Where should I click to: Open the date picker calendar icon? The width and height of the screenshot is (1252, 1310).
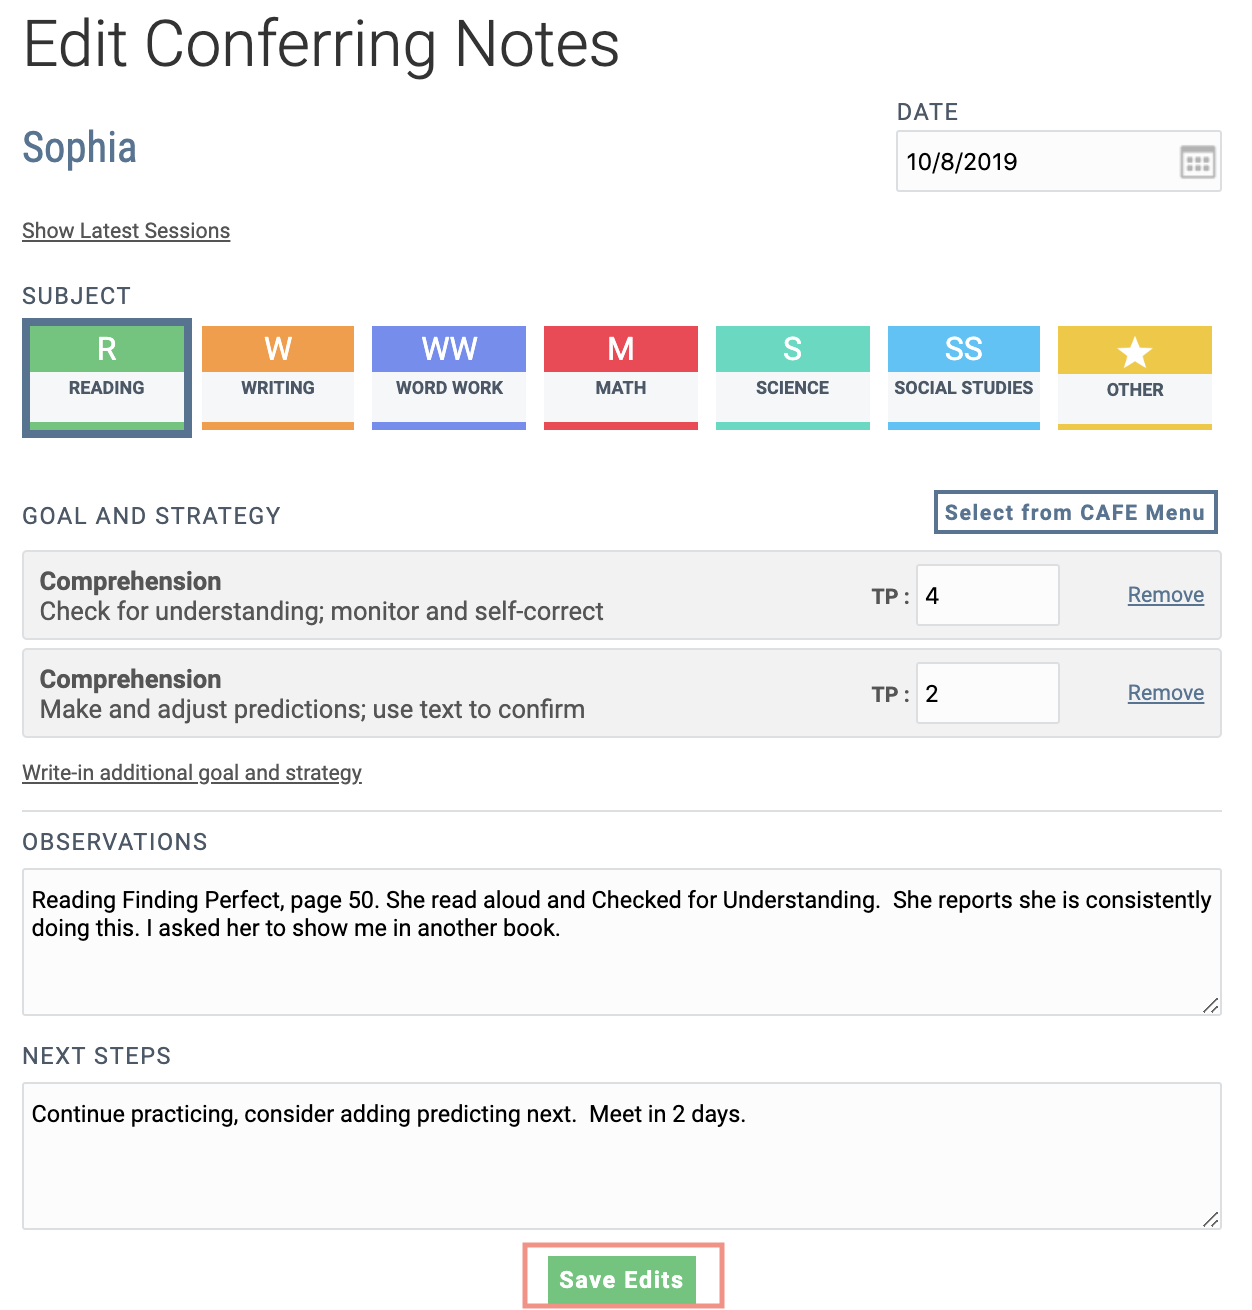pyautogui.click(x=1197, y=162)
